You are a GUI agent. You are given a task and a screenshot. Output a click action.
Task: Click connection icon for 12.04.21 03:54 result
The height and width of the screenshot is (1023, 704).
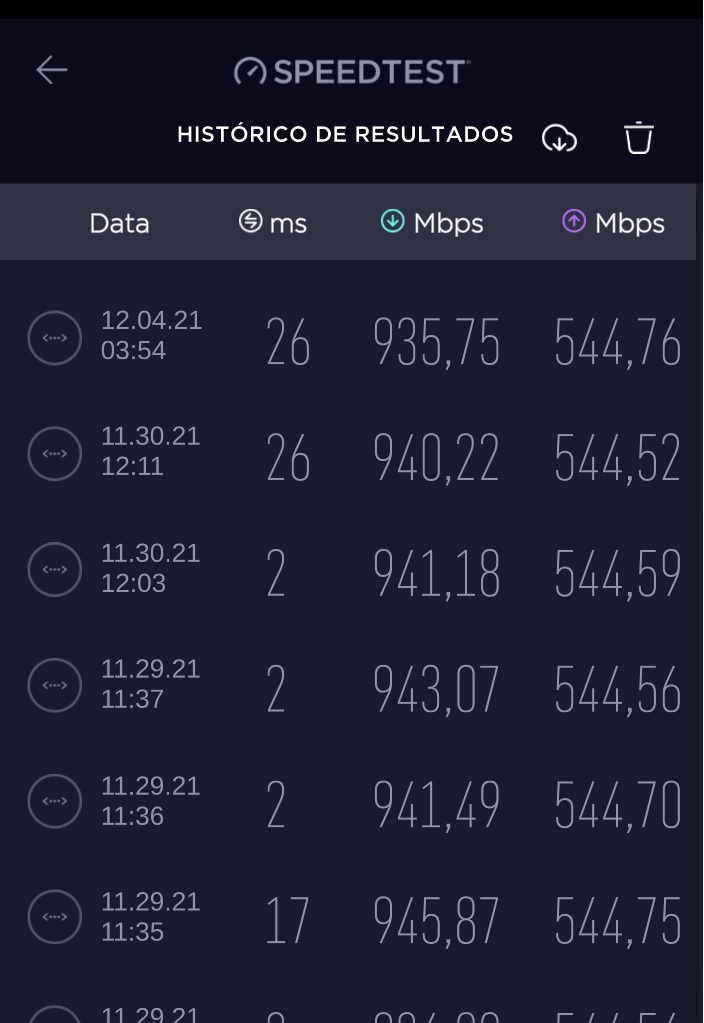[55, 337]
